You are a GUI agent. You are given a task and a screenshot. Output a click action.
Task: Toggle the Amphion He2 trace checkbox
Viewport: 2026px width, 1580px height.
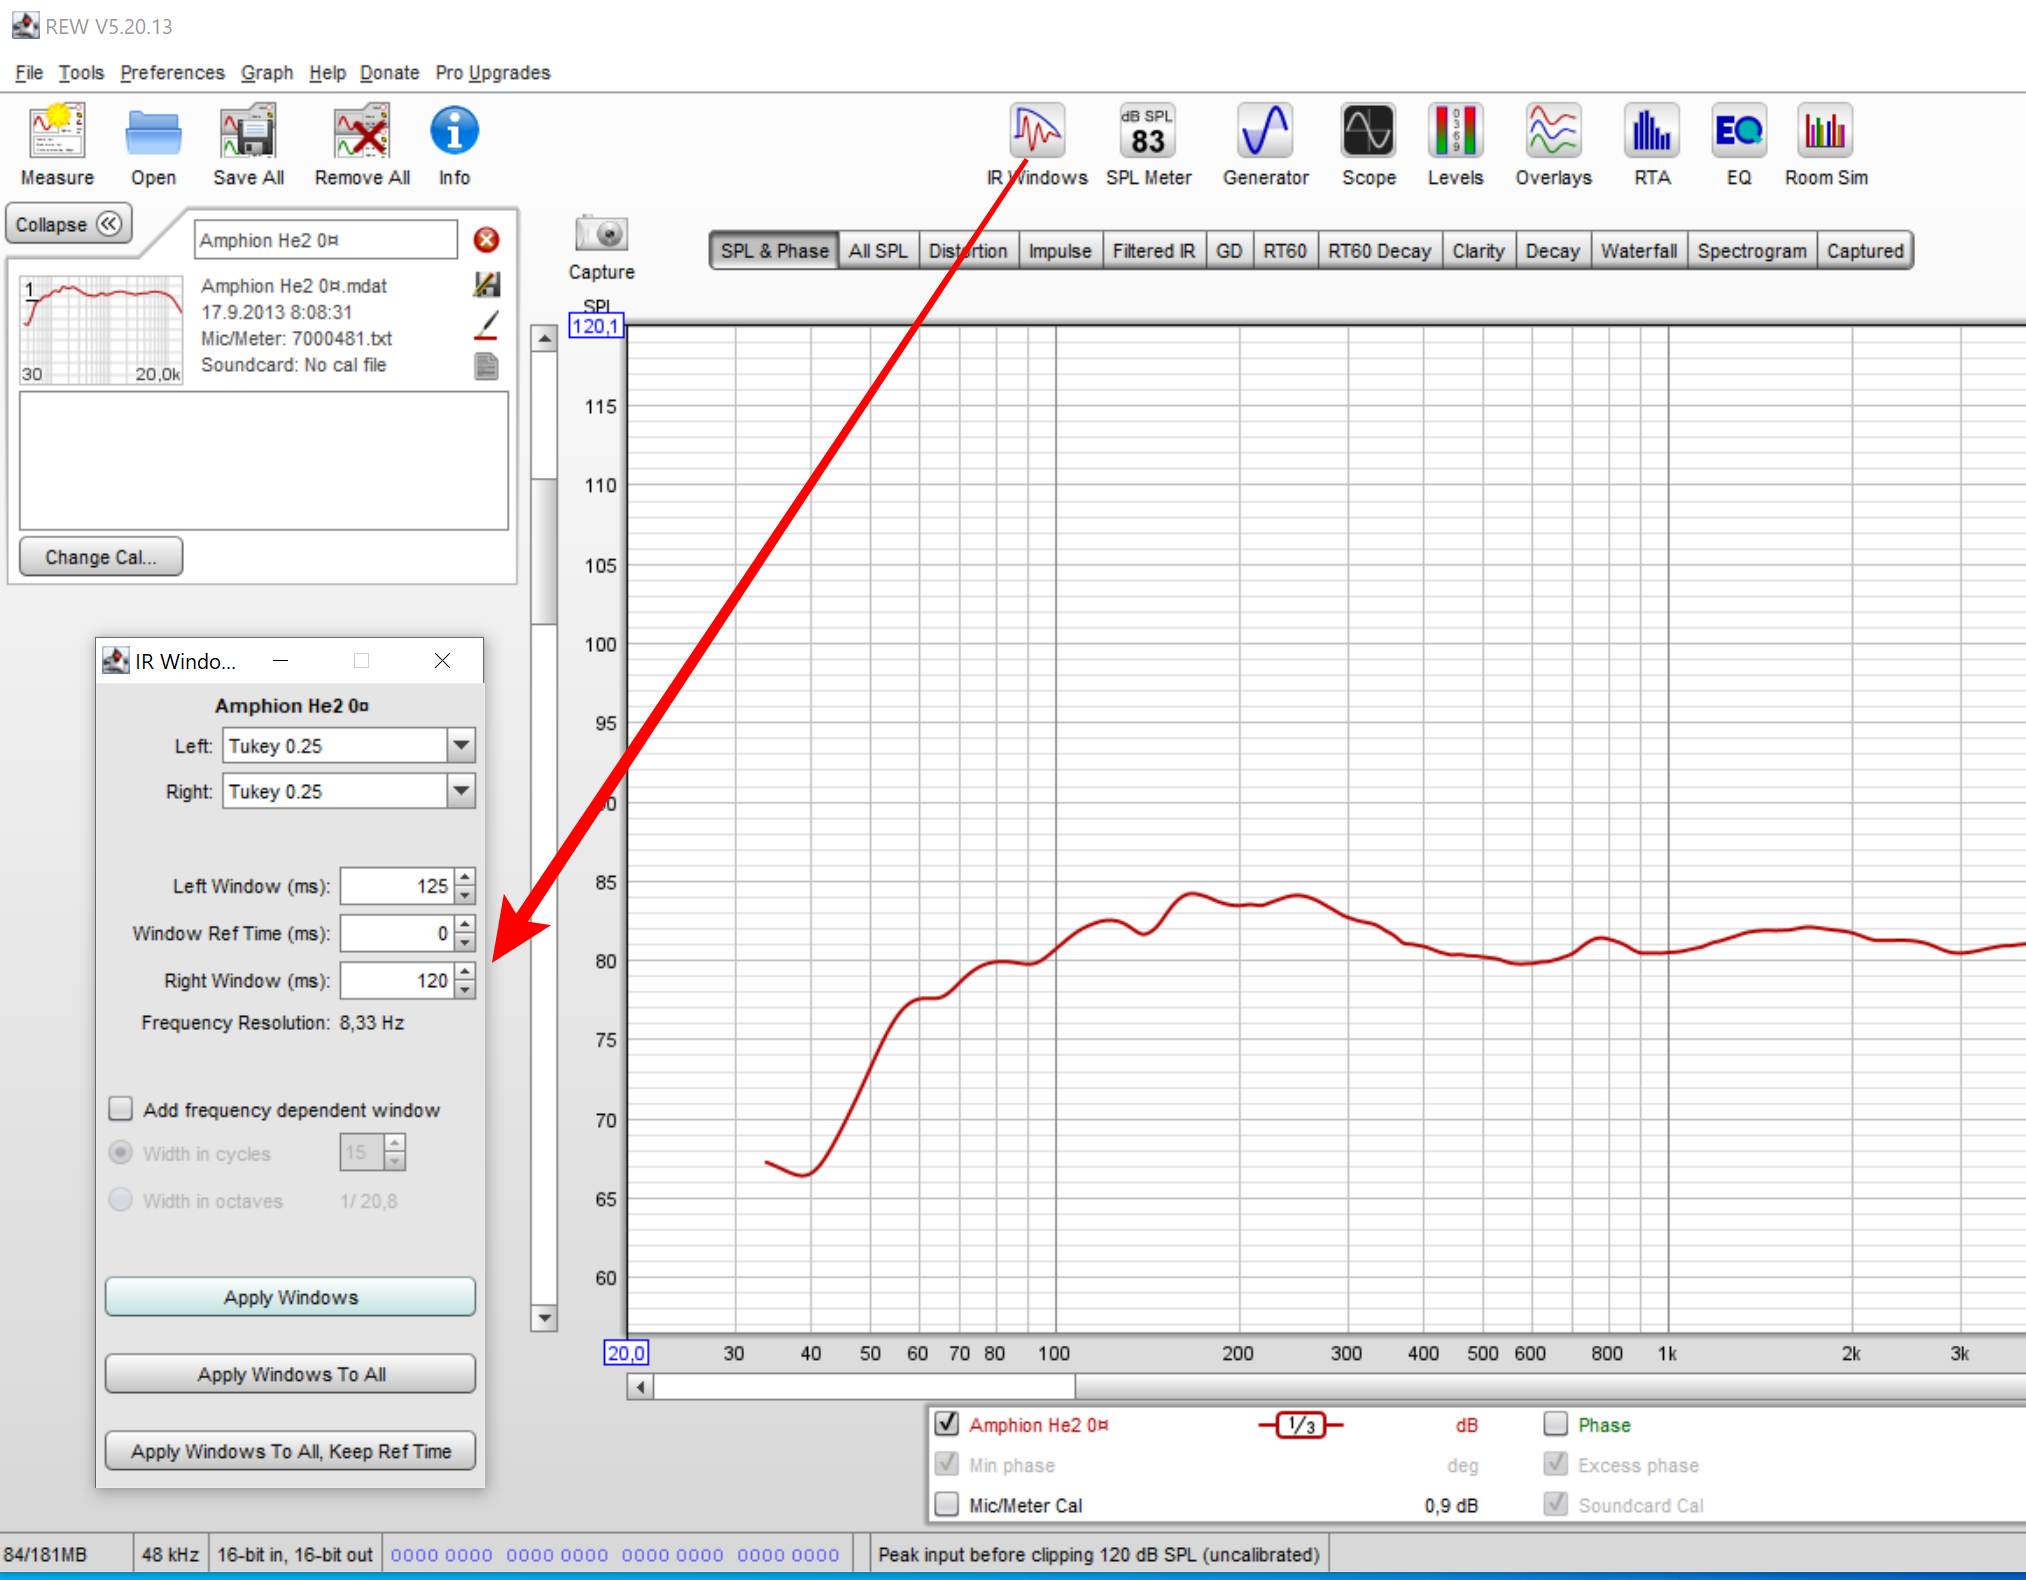coord(946,1424)
